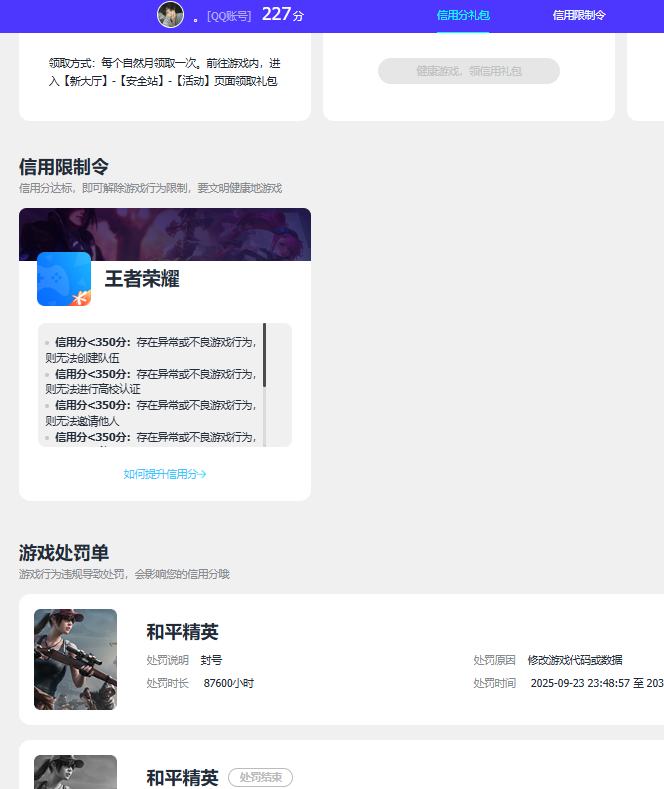664x789 pixels.
Task: Click the 则无法进行高校认证 restriction entry
Action: (x=93, y=389)
